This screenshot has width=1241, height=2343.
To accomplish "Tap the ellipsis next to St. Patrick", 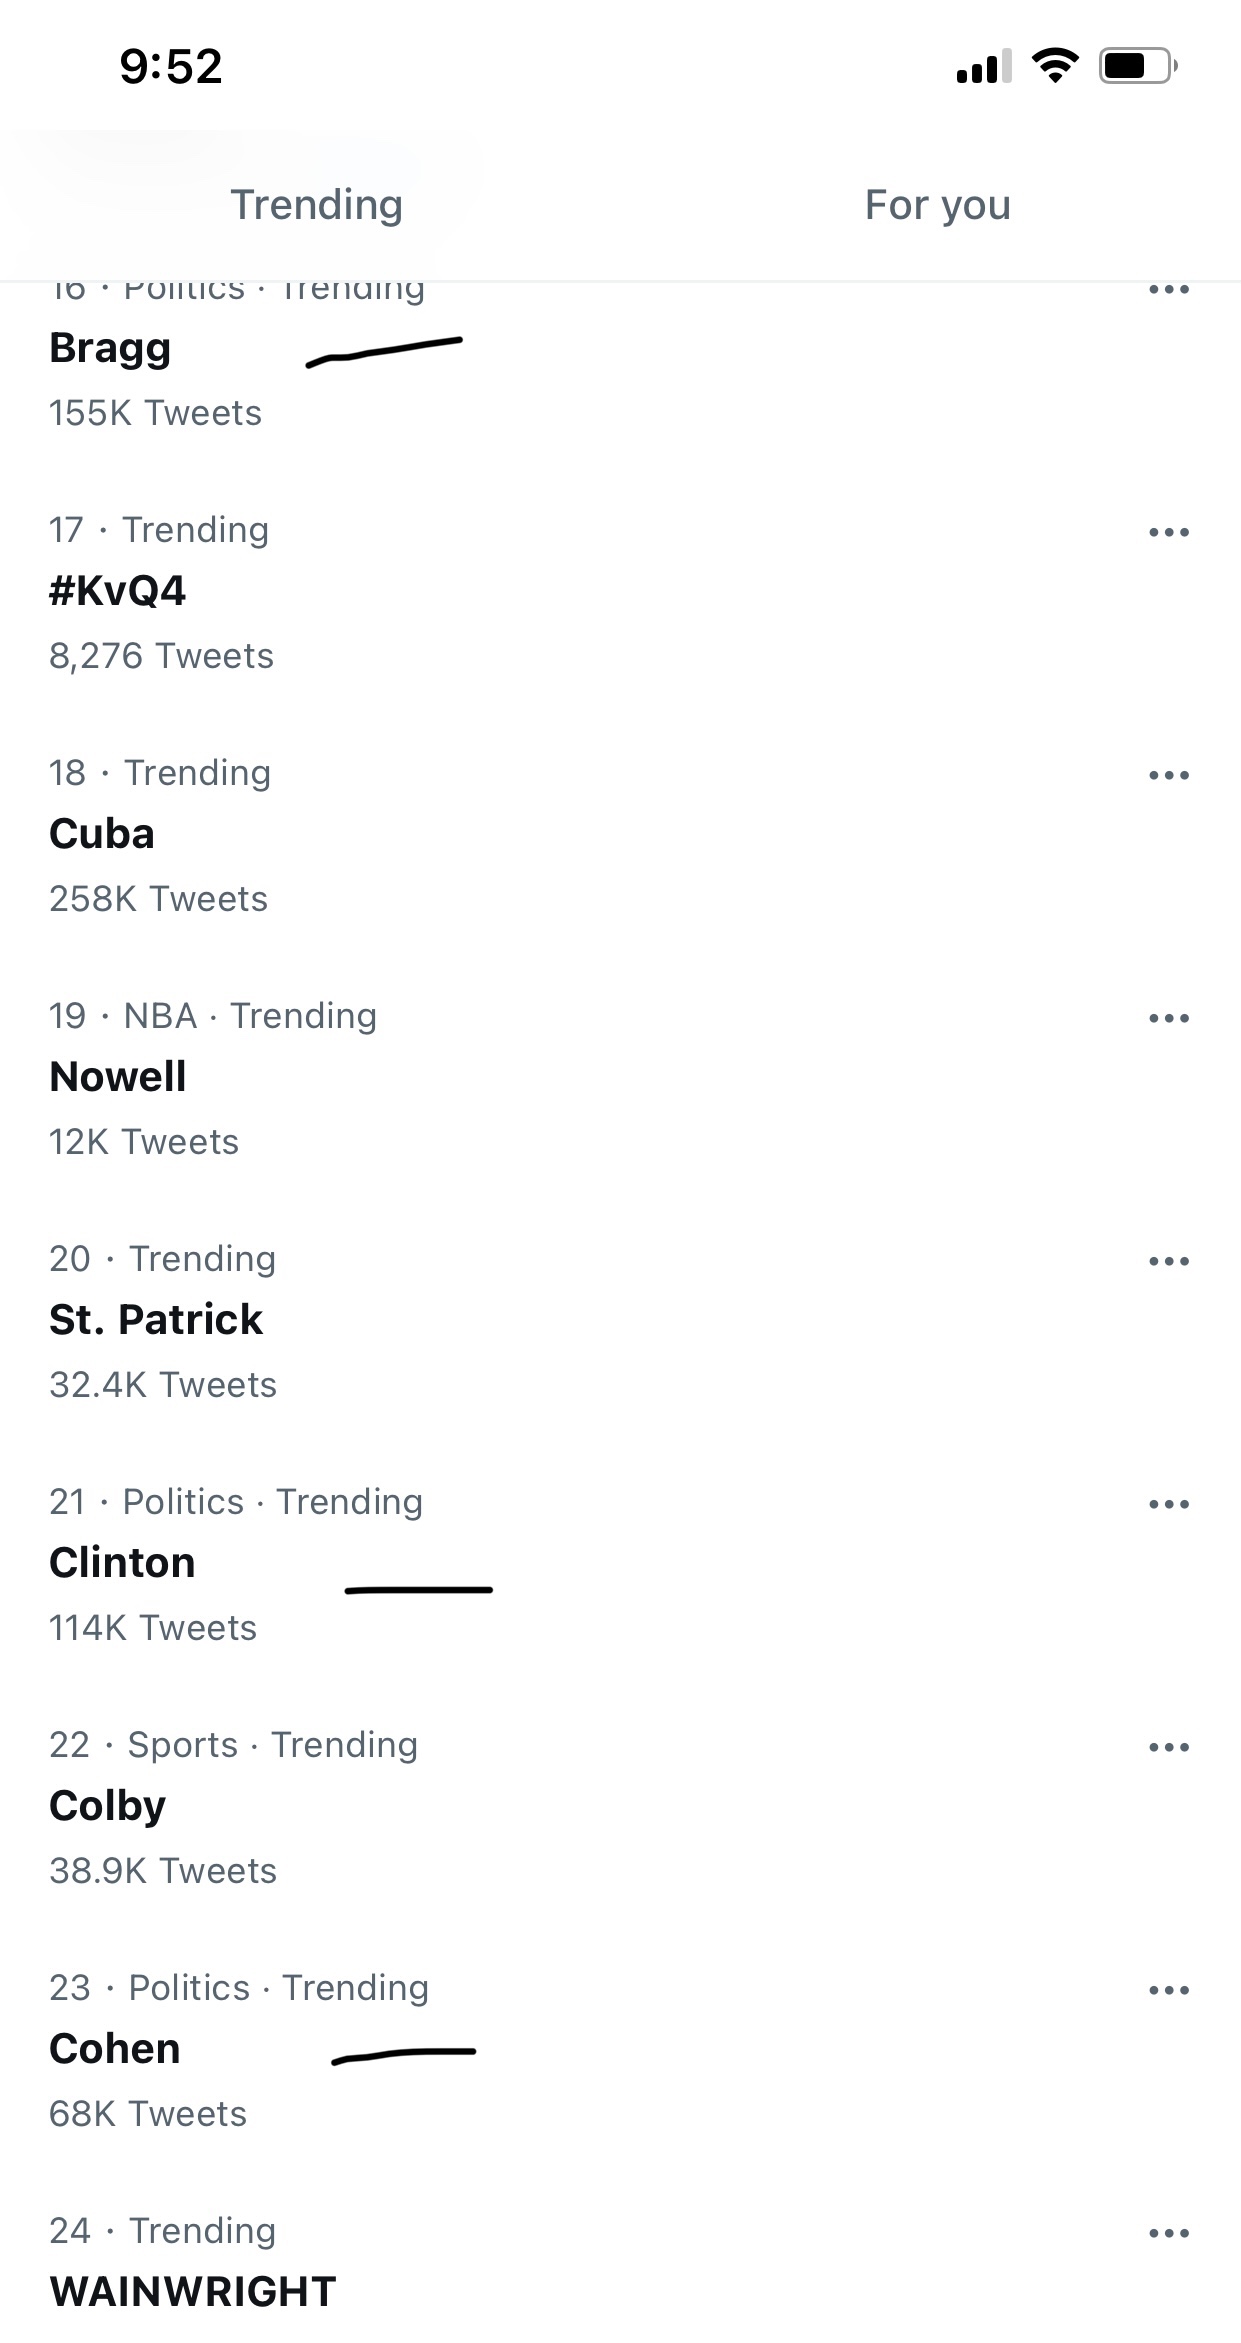I will (1169, 1261).
